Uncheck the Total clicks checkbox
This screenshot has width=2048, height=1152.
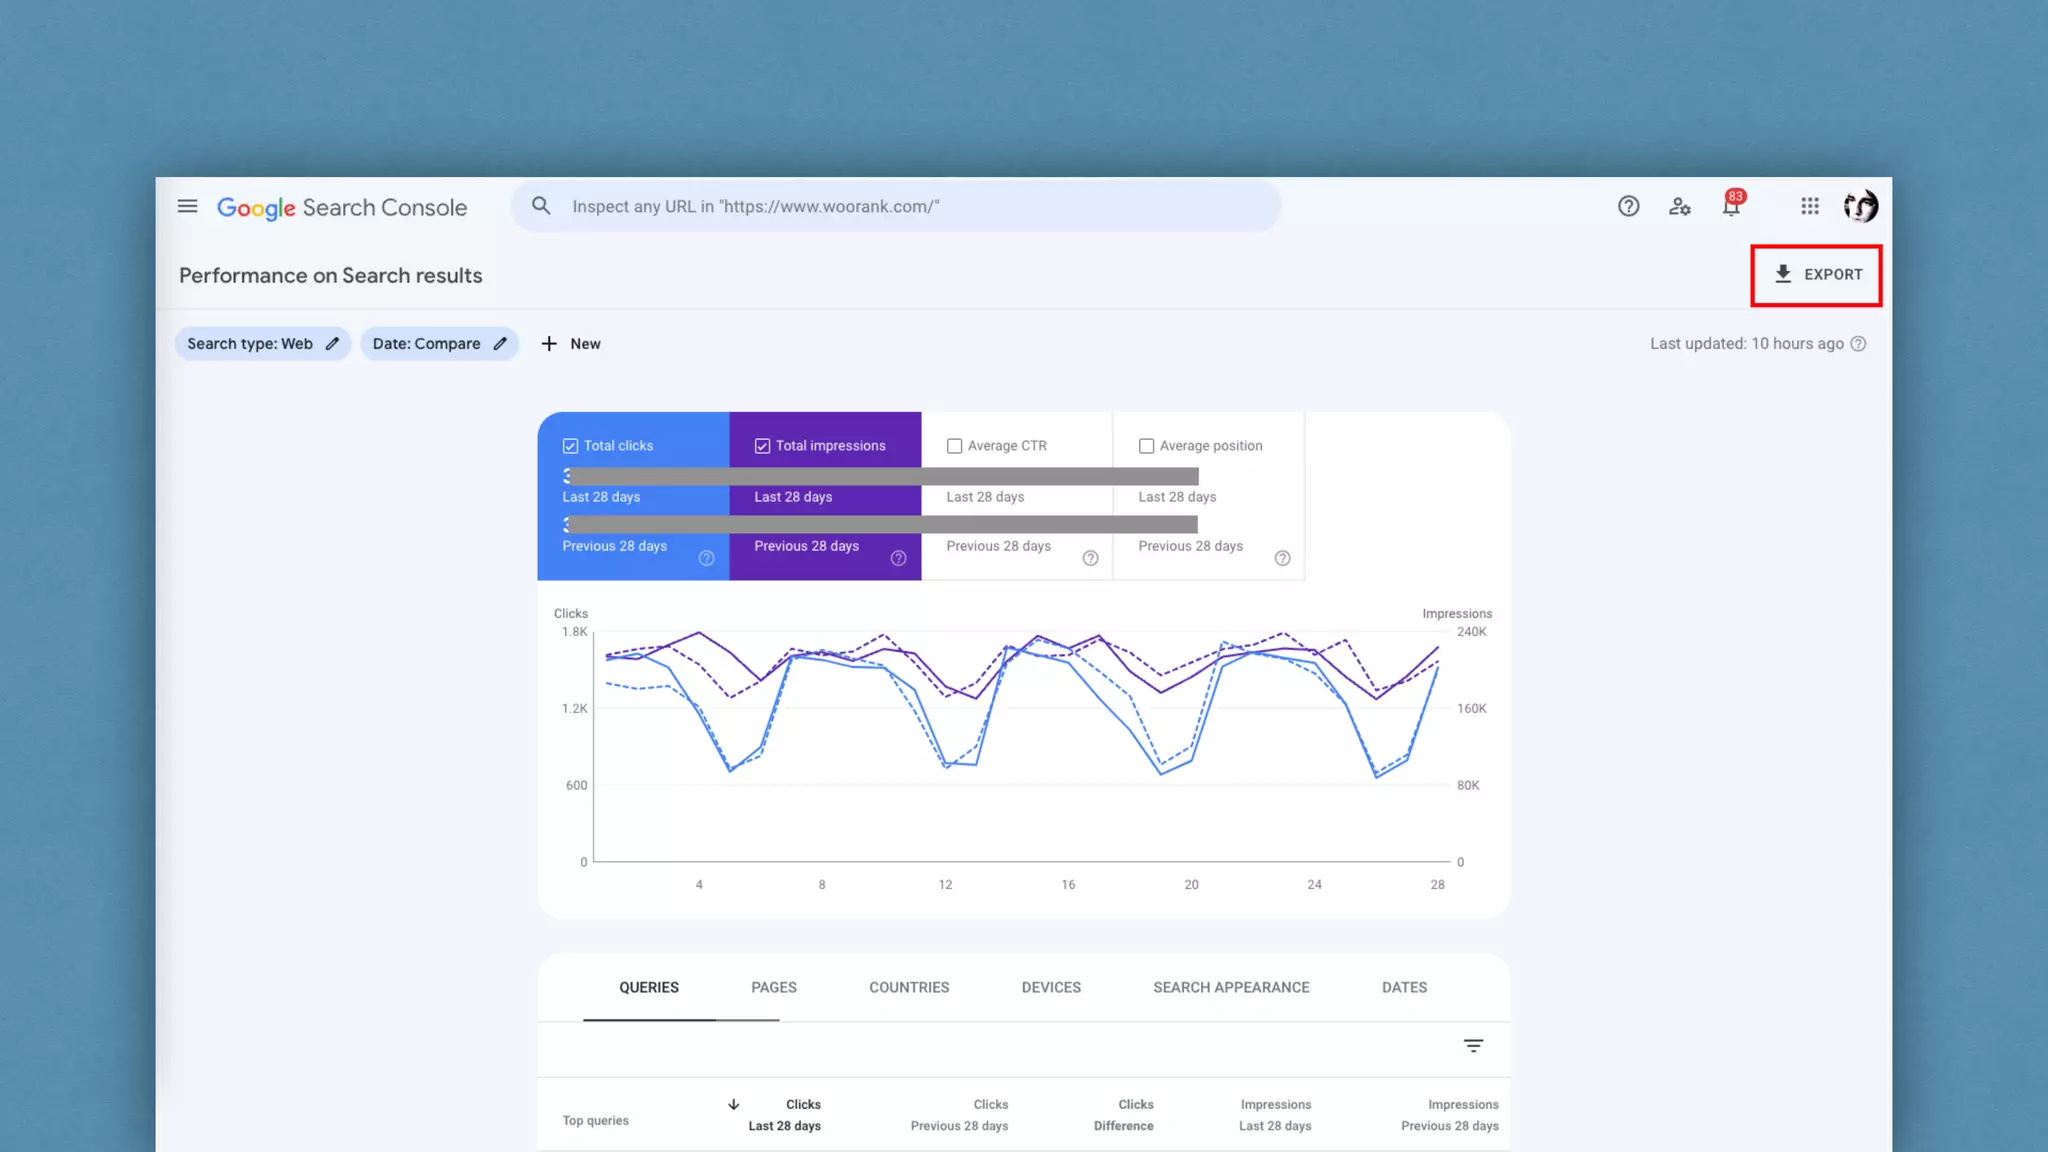[x=570, y=446]
